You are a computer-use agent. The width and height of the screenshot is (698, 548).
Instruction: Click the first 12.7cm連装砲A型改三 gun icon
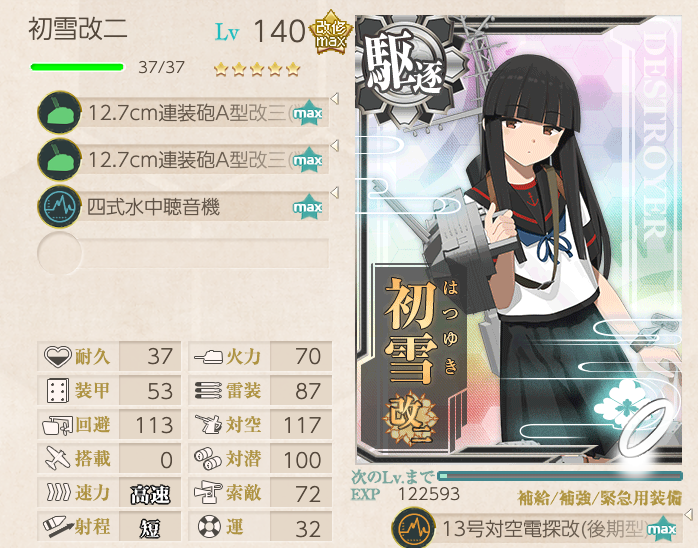(x=59, y=113)
